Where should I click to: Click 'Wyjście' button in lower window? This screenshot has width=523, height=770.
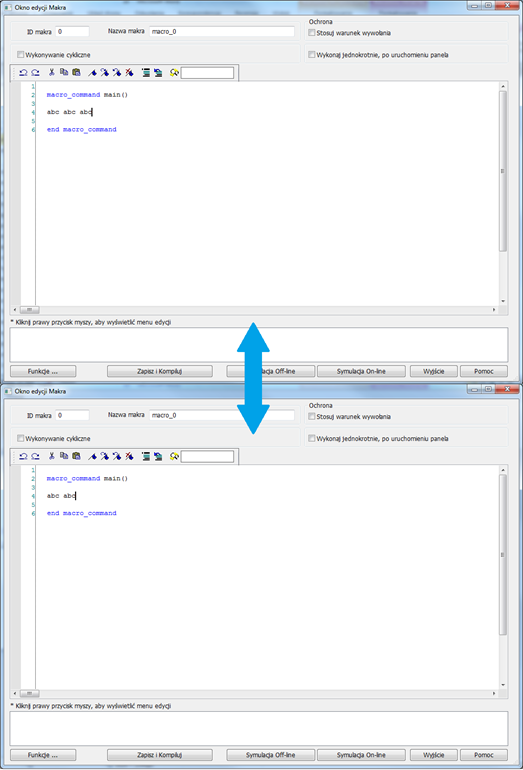click(x=434, y=755)
